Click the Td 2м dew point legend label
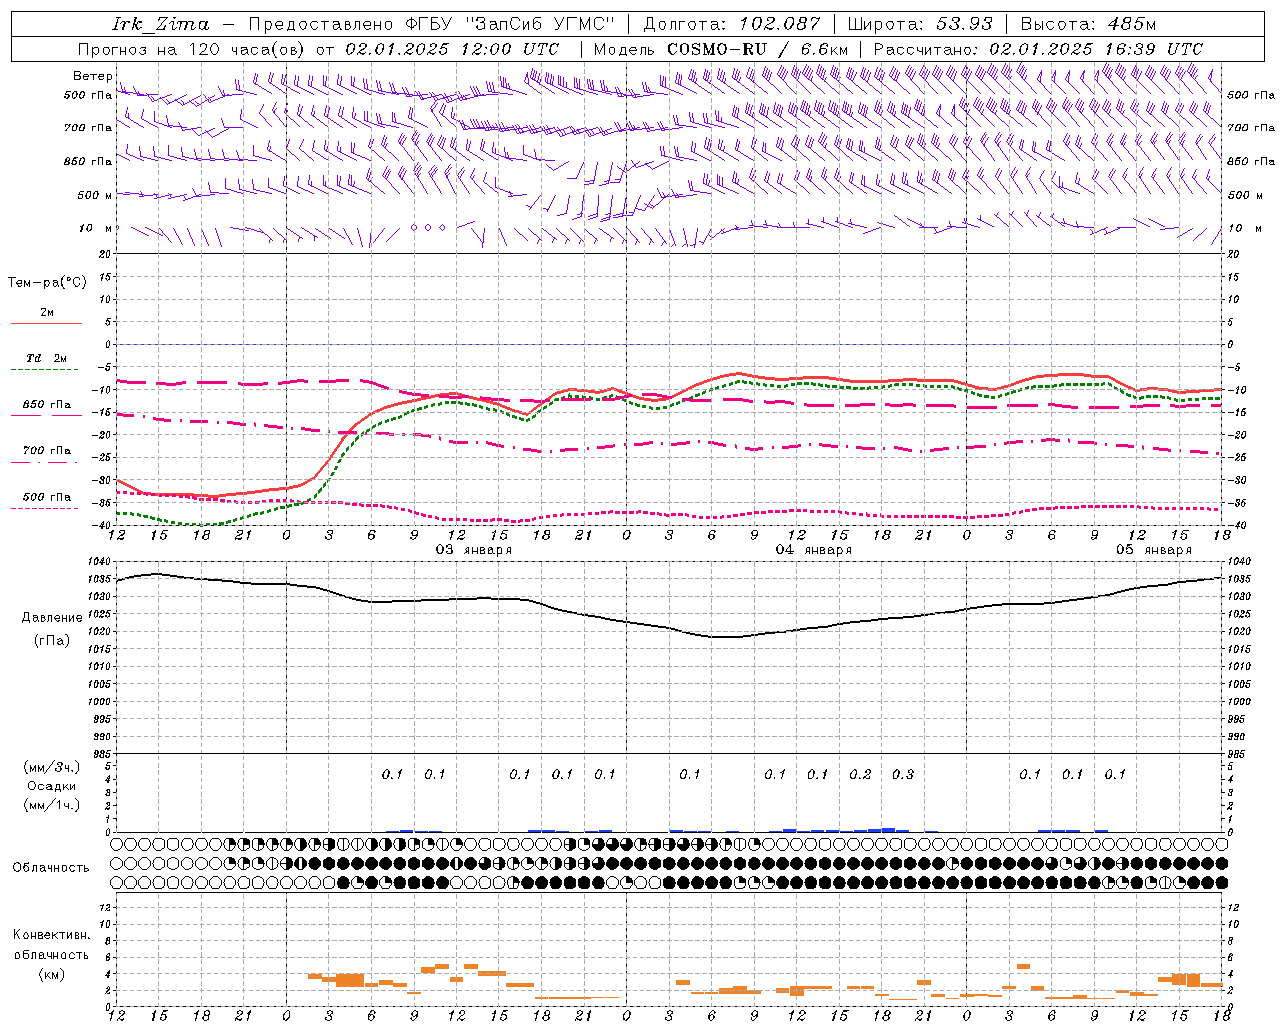This screenshot has height=1024, width=1280. 46,358
